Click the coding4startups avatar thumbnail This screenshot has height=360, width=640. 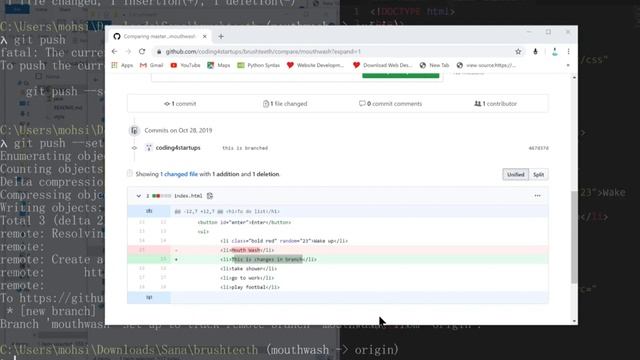(149, 148)
